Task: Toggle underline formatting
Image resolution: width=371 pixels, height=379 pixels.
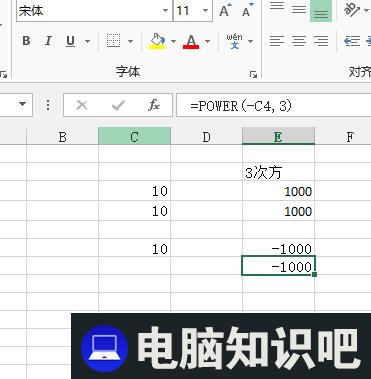Action: coord(70,41)
